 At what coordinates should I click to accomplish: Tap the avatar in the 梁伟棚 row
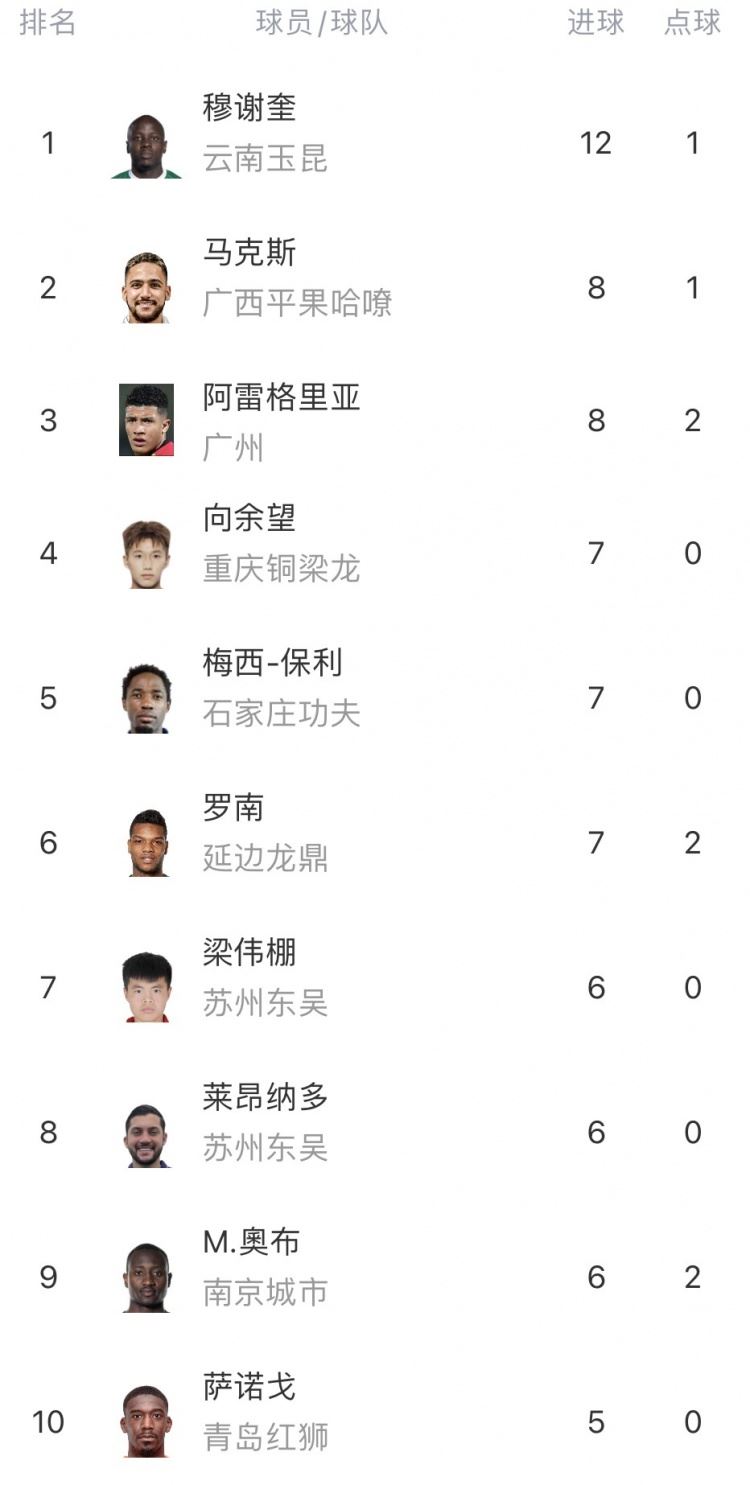pos(146,987)
